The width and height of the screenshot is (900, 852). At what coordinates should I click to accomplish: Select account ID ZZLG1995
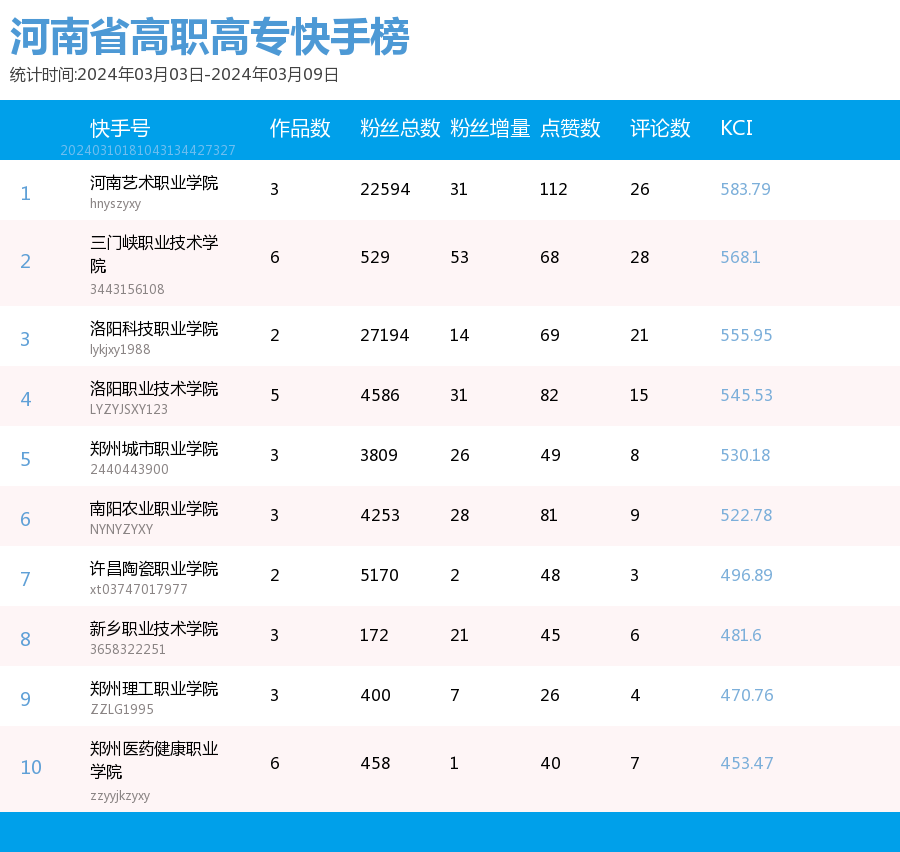[x=122, y=709]
